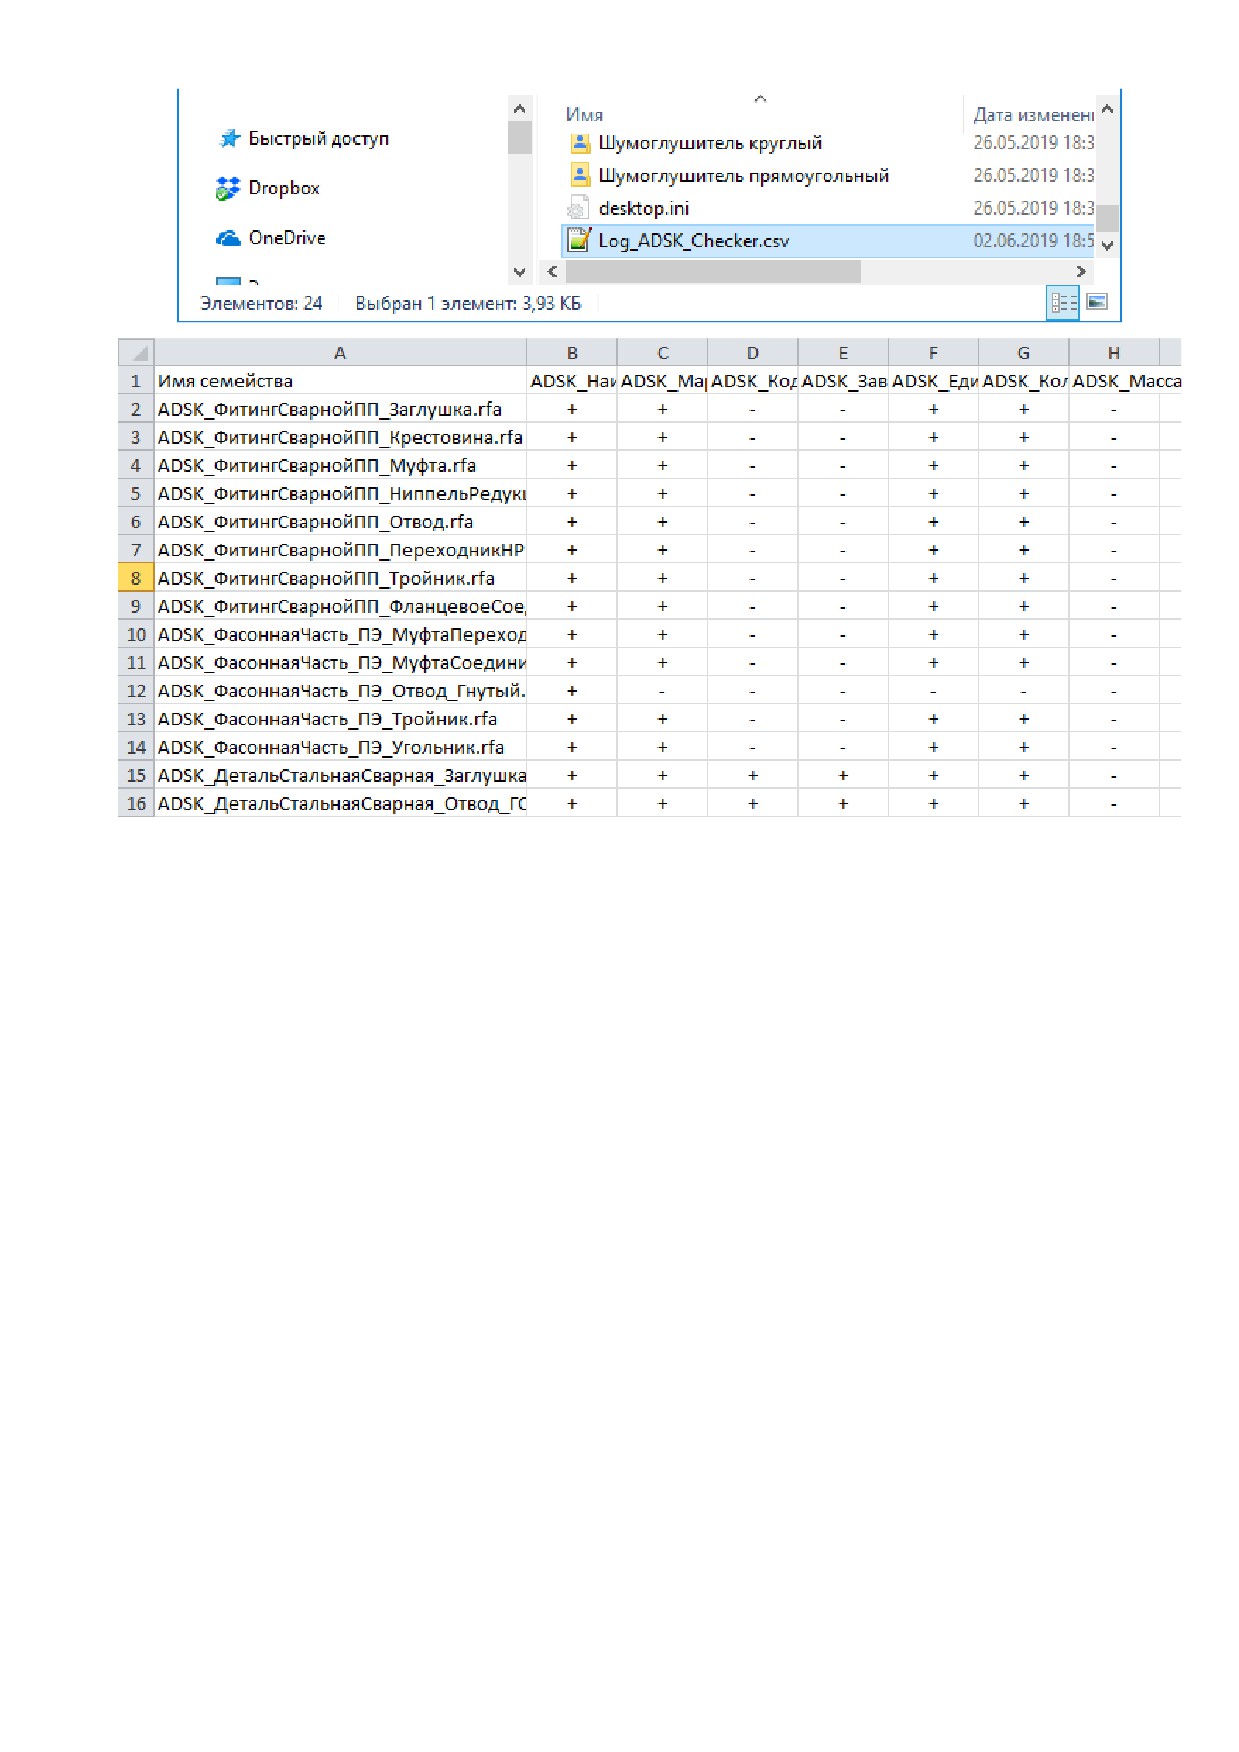Screen dimensions: 1239x1752
Task: Open folder Шумоглушитель прямоугольный
Action: click(x=743, y=176)
